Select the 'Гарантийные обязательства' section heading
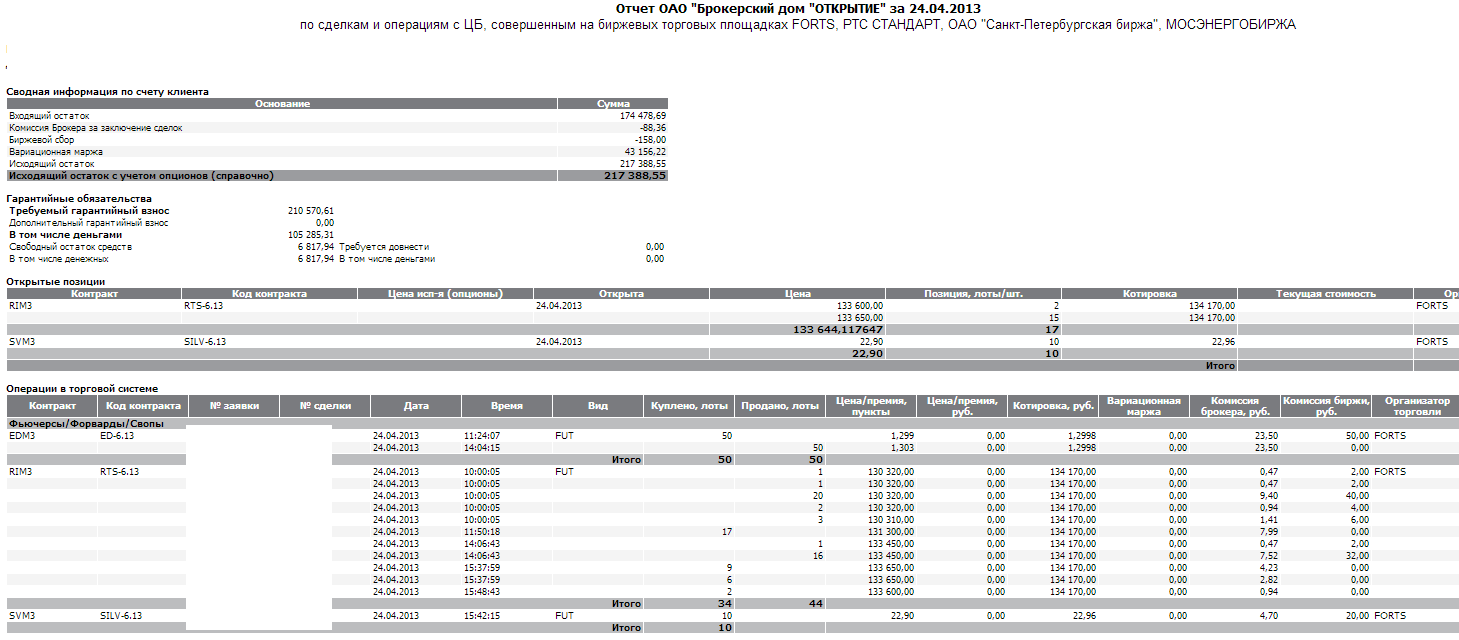The width and height of the screenshot is (1459, 640). pos(79,198)
